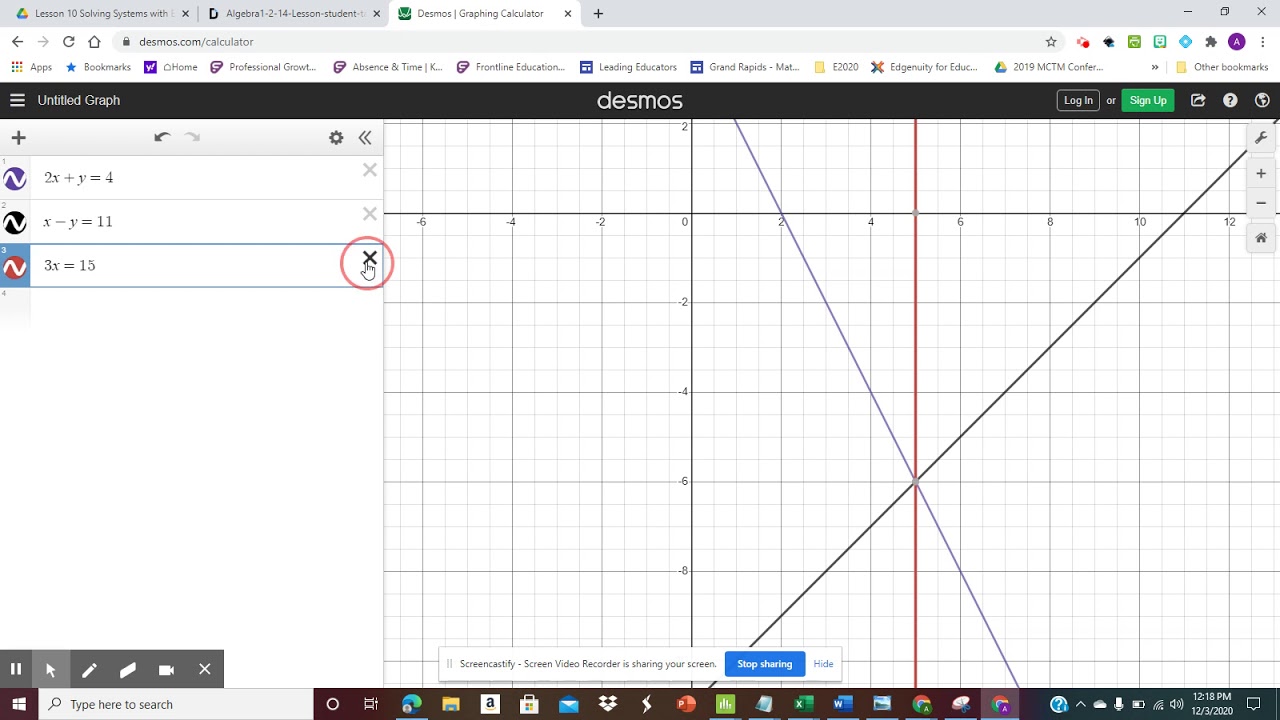The height and width of the screenshot is (720, 1280).
Task: Open the Chrome profile avatar
Action: pyautogui.click(x=1237, y=42)
